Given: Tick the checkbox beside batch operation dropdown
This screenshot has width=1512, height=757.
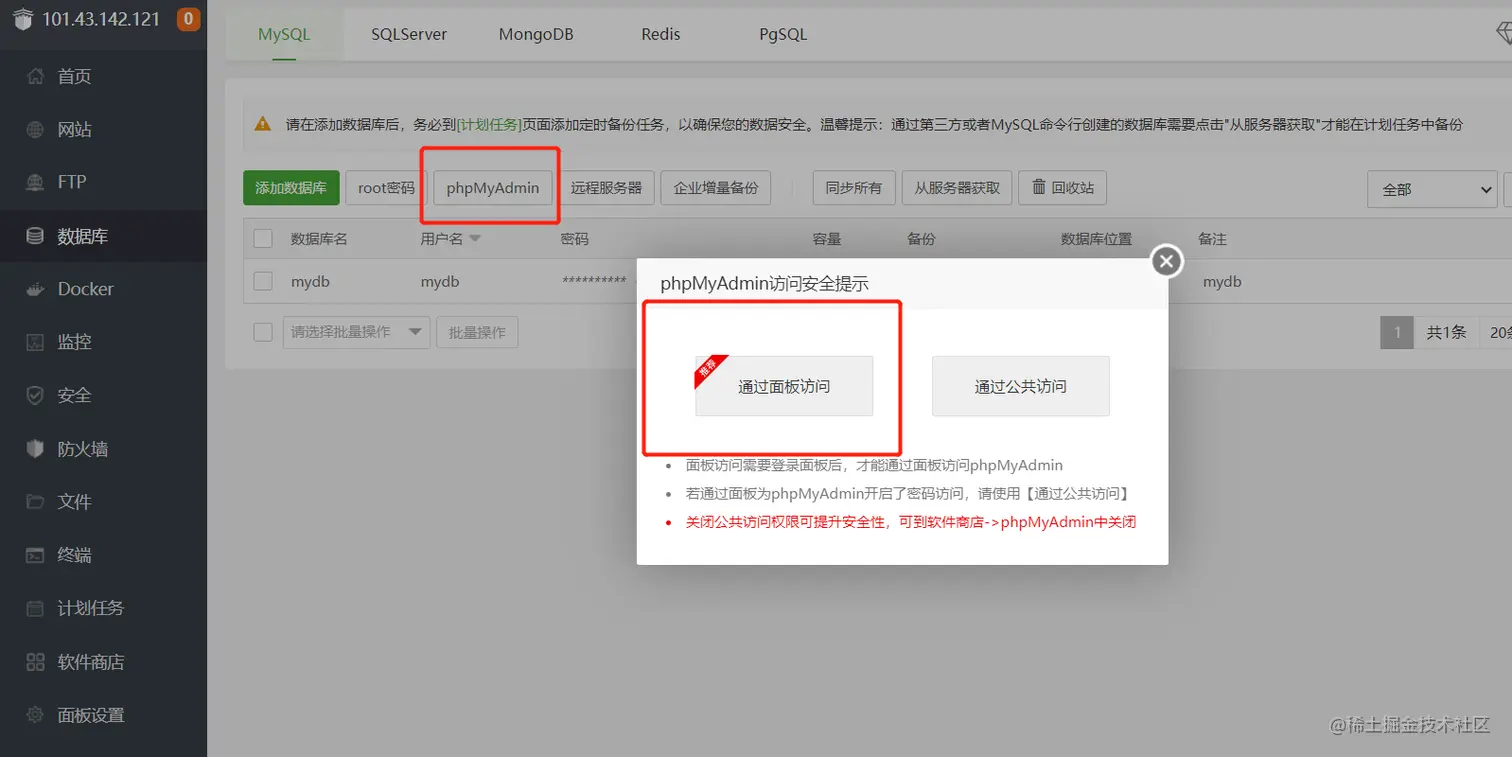Looking at the screenshot, I should (263, 332).
